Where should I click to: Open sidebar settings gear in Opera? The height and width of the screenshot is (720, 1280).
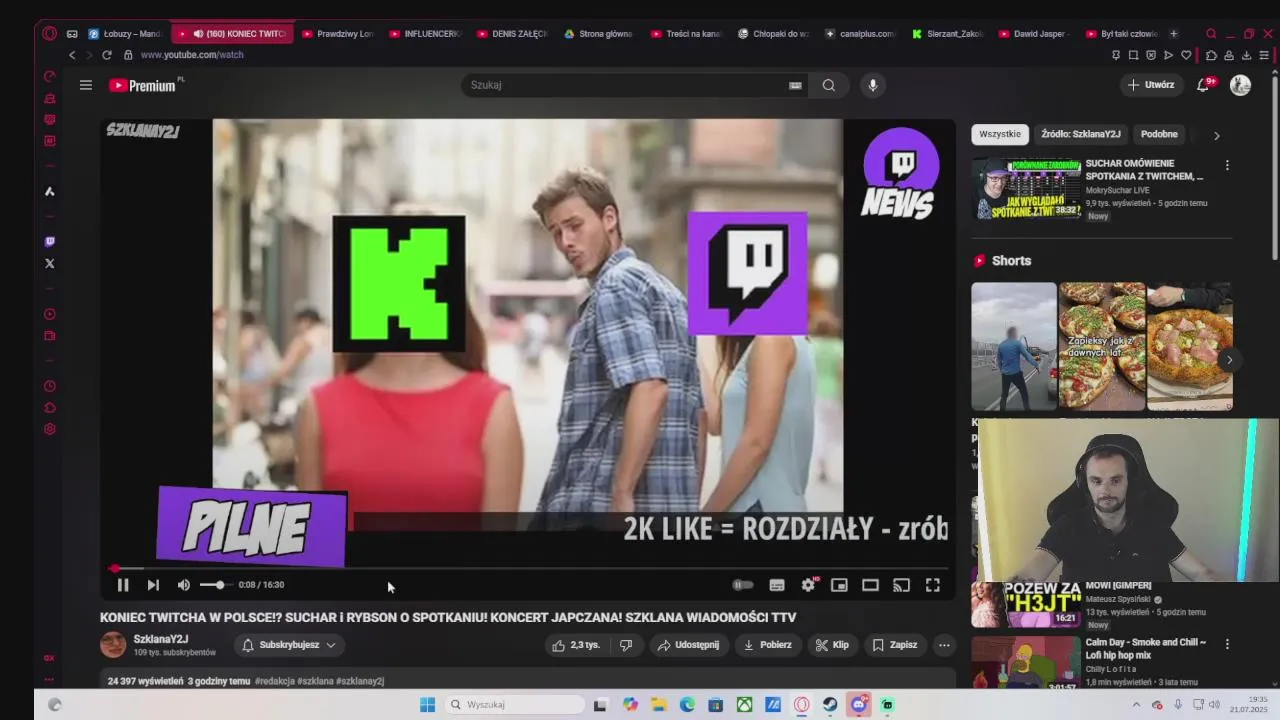[x=49, y=429]
